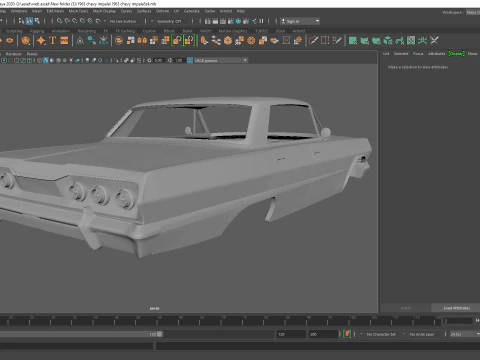Click the orange soccer ball polygon shelf icon
This screenshot has width=480, height=360.
[x=25, y=41]
